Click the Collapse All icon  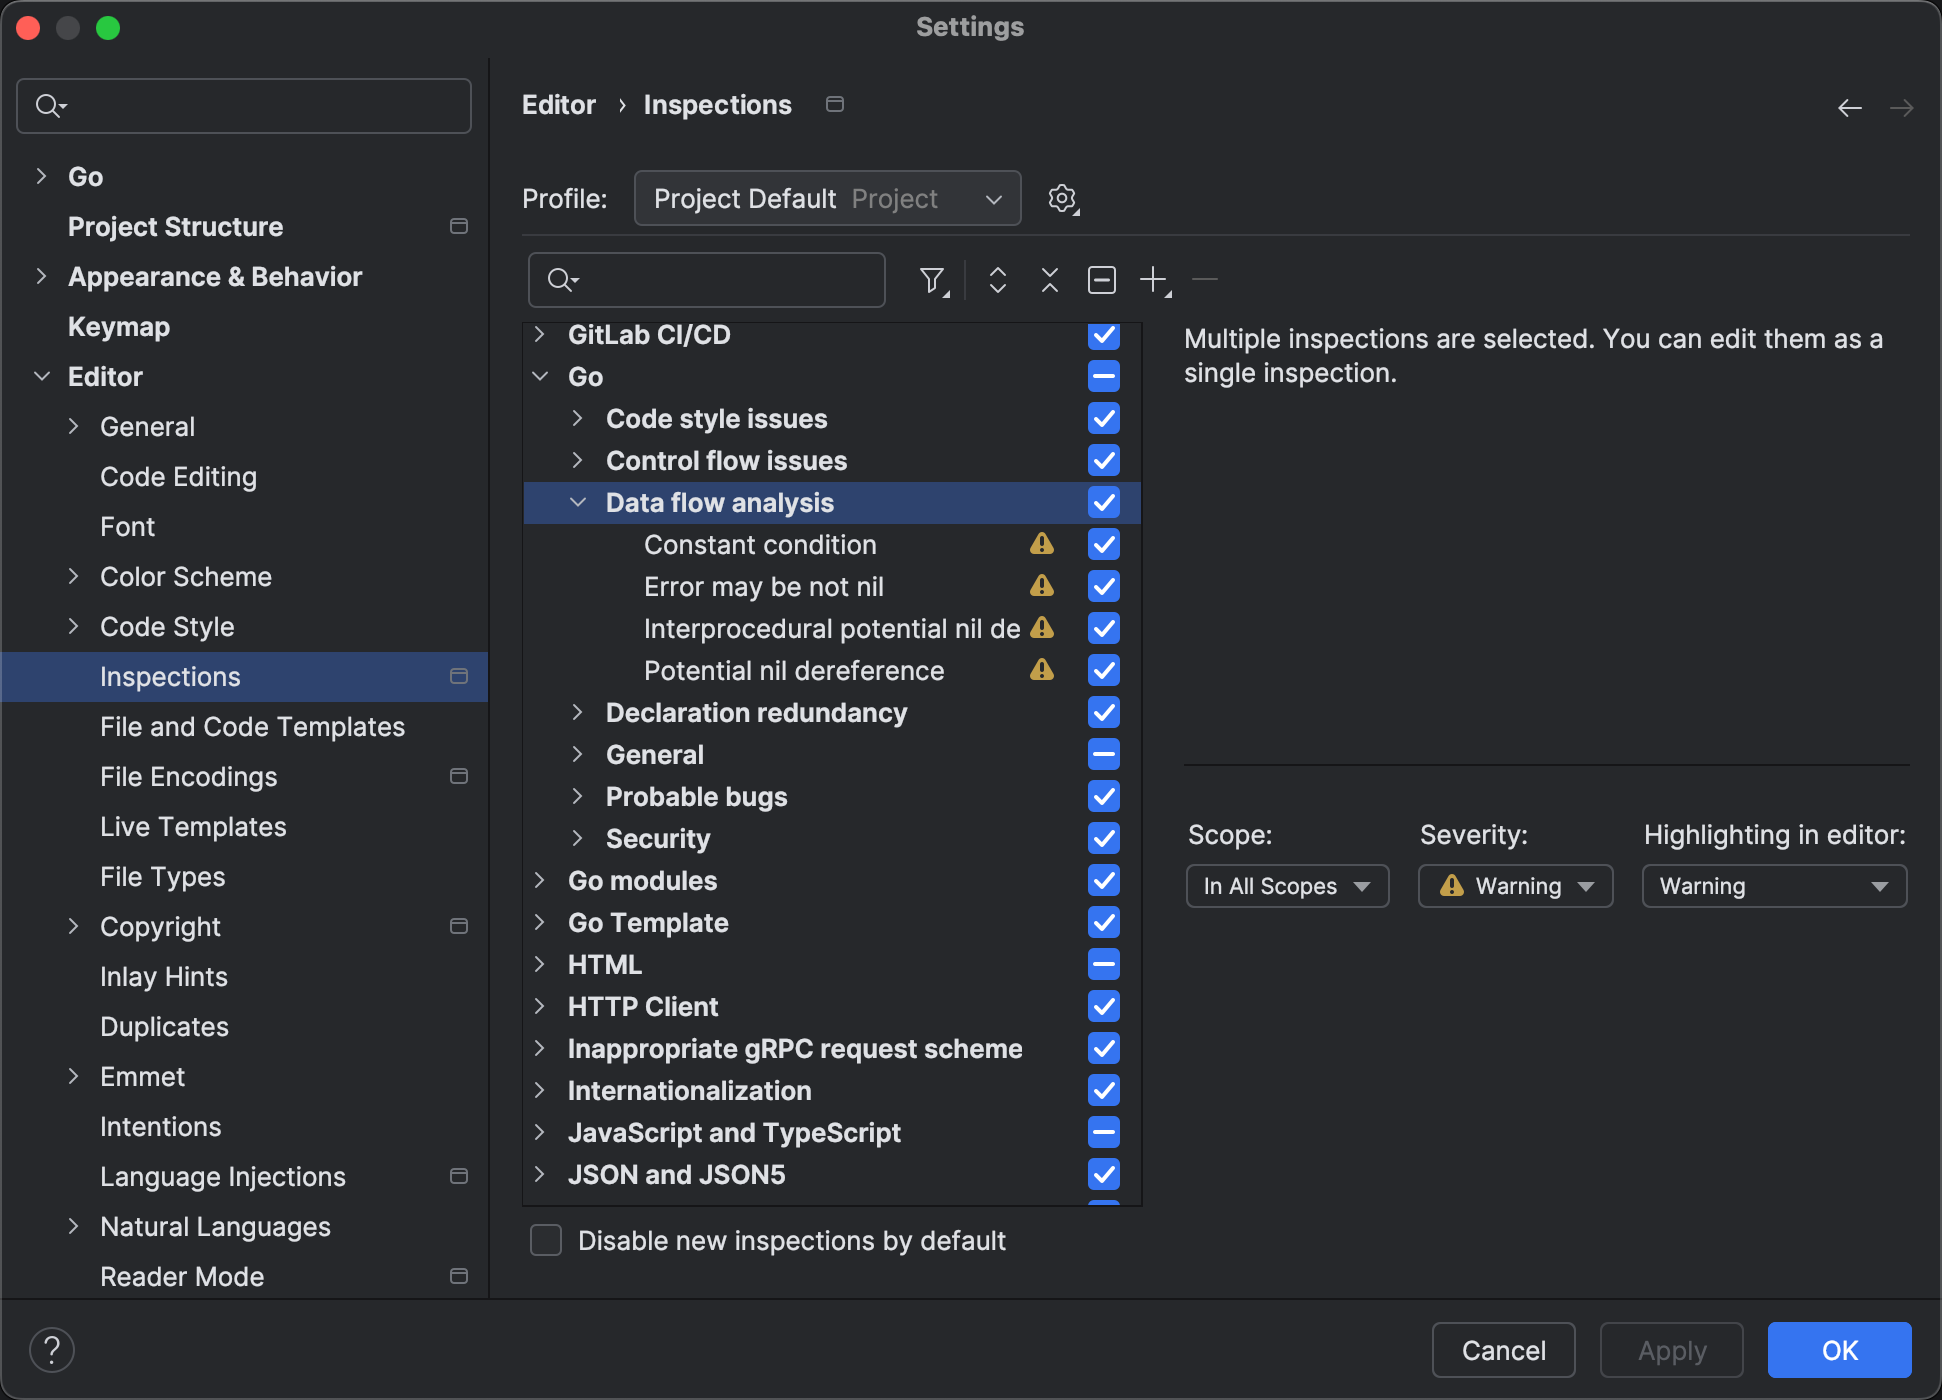(x=1049, y=280)
